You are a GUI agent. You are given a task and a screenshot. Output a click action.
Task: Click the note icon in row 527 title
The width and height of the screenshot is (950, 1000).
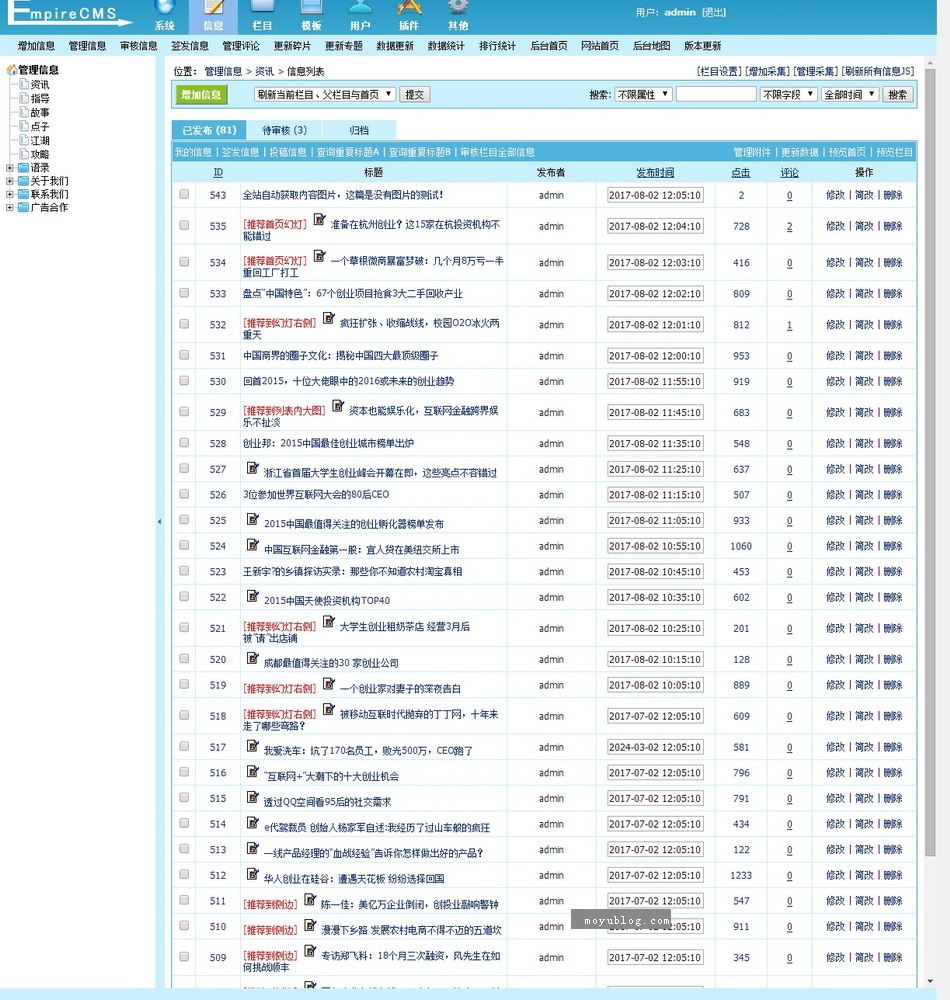pyautogui.click(x=252, y=468)
